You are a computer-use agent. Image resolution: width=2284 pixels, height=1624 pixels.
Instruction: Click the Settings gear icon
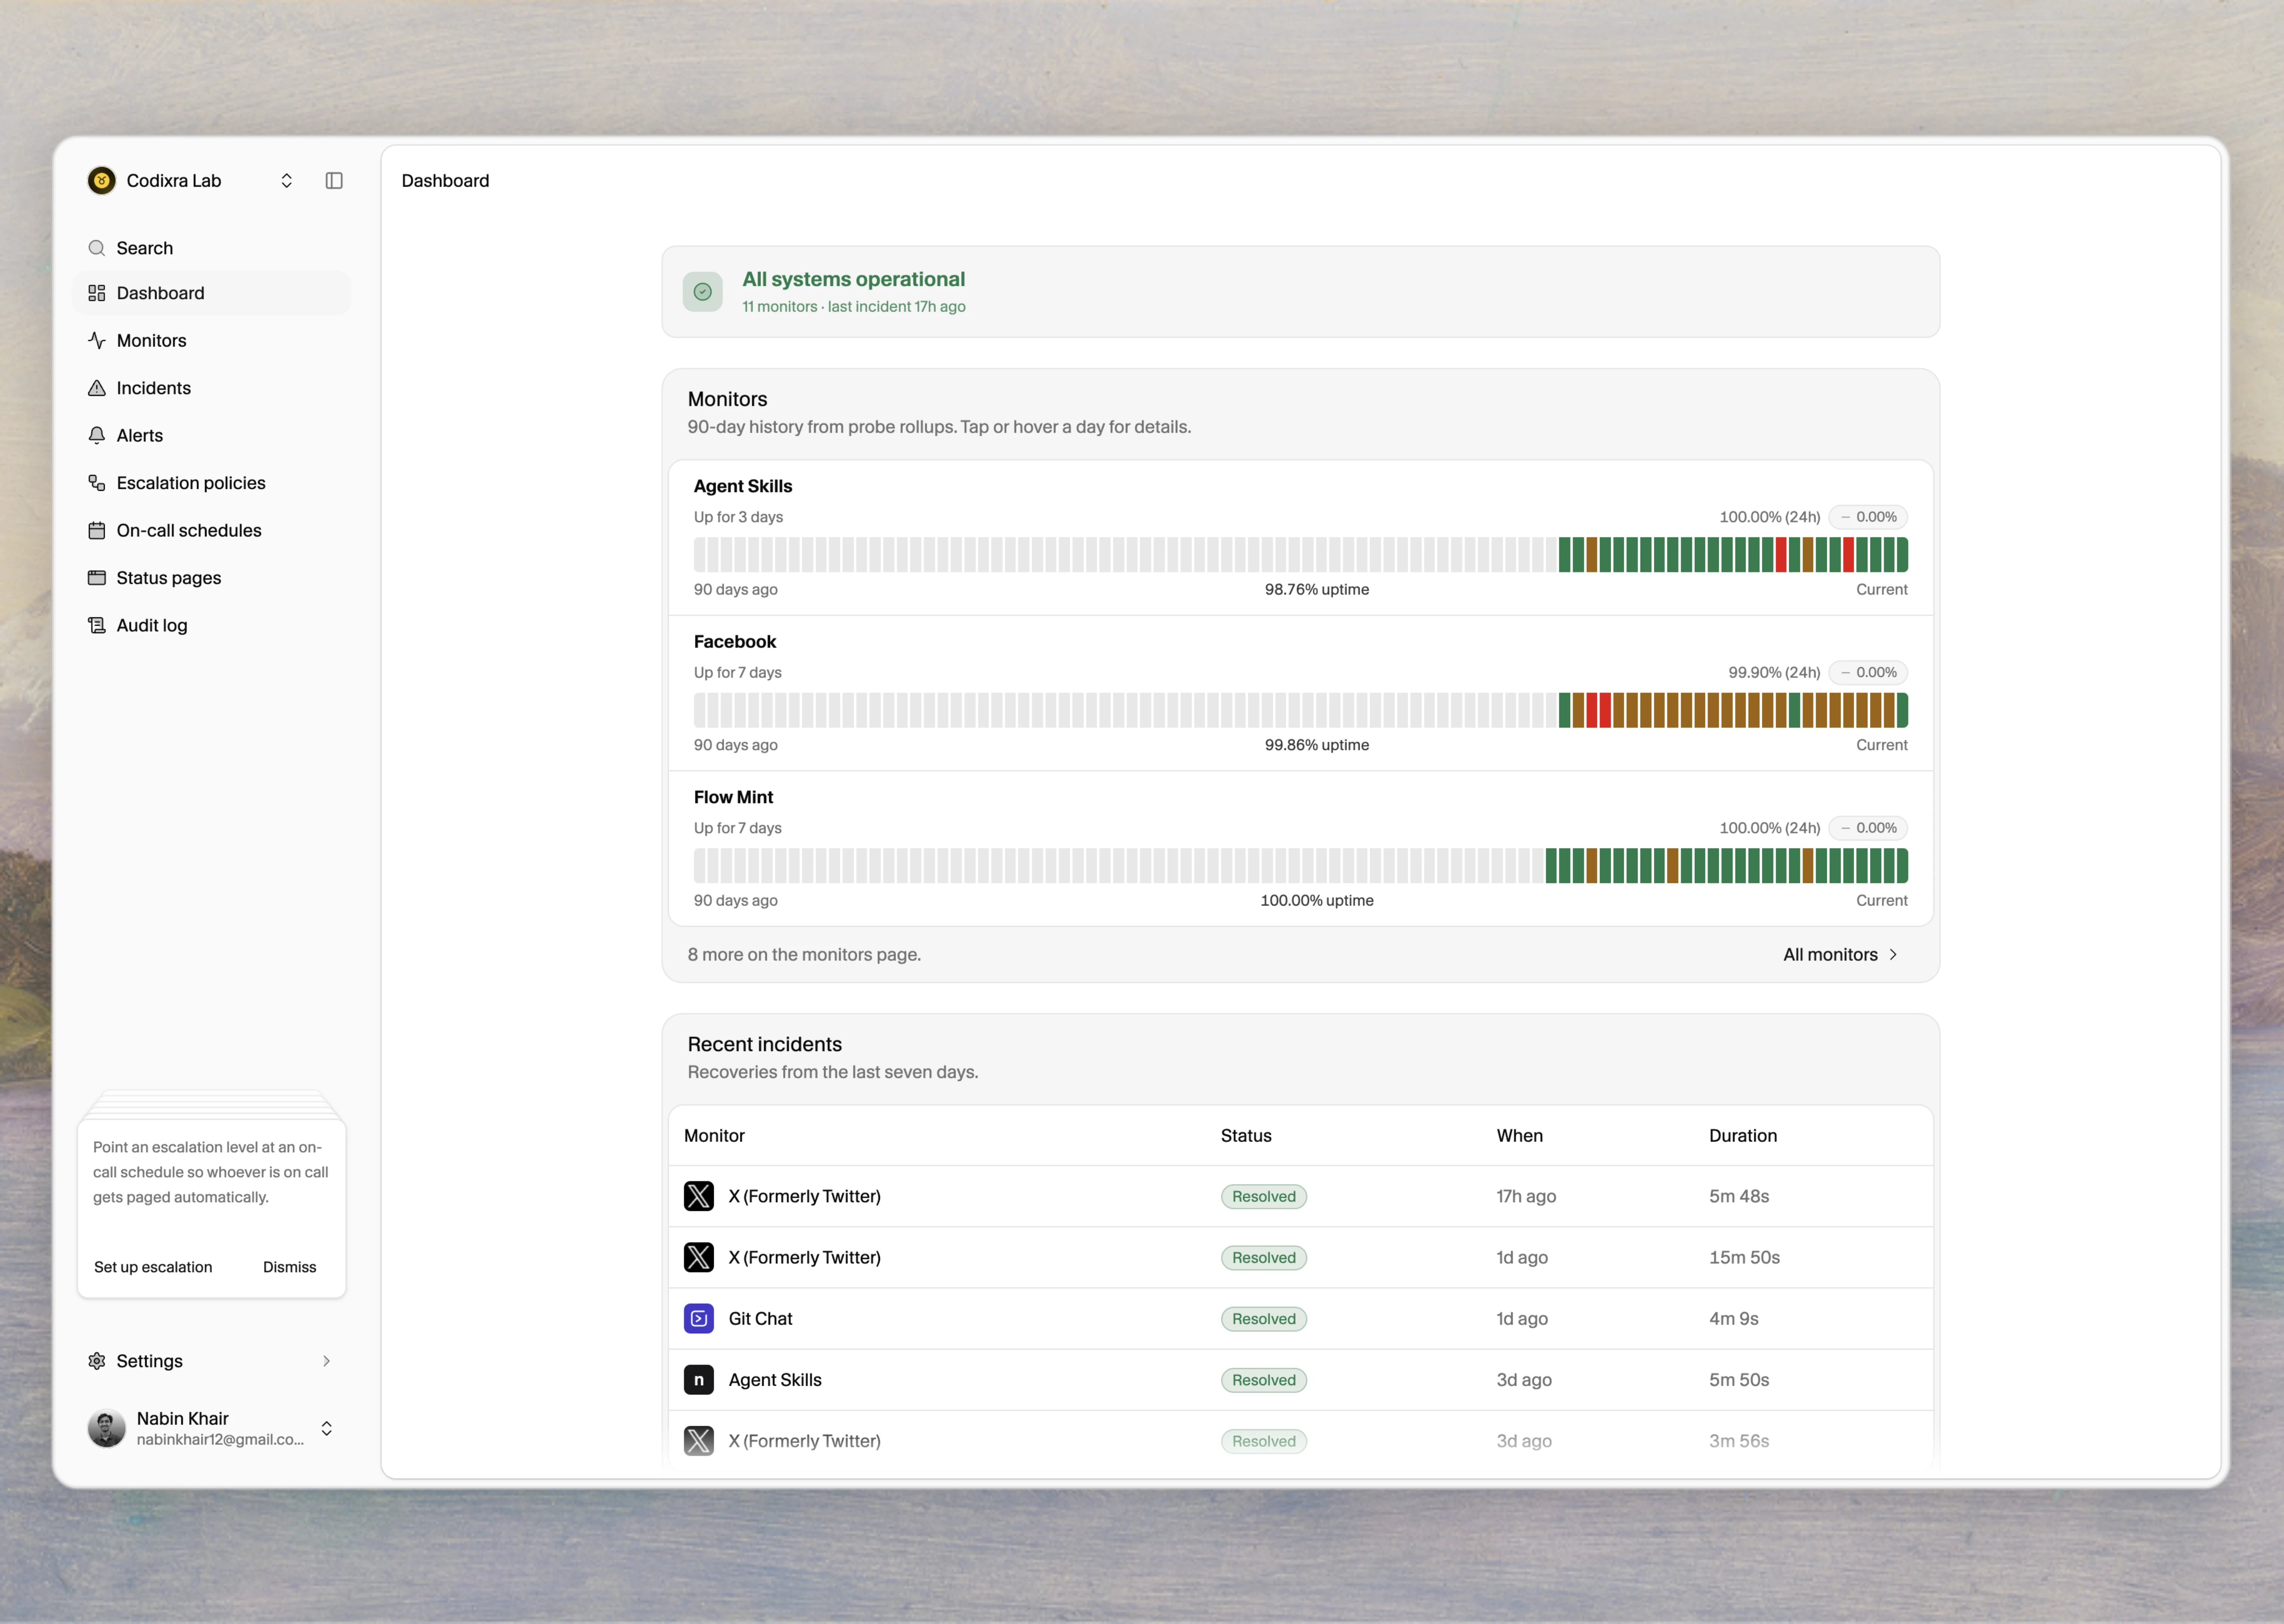point(97,1361)
